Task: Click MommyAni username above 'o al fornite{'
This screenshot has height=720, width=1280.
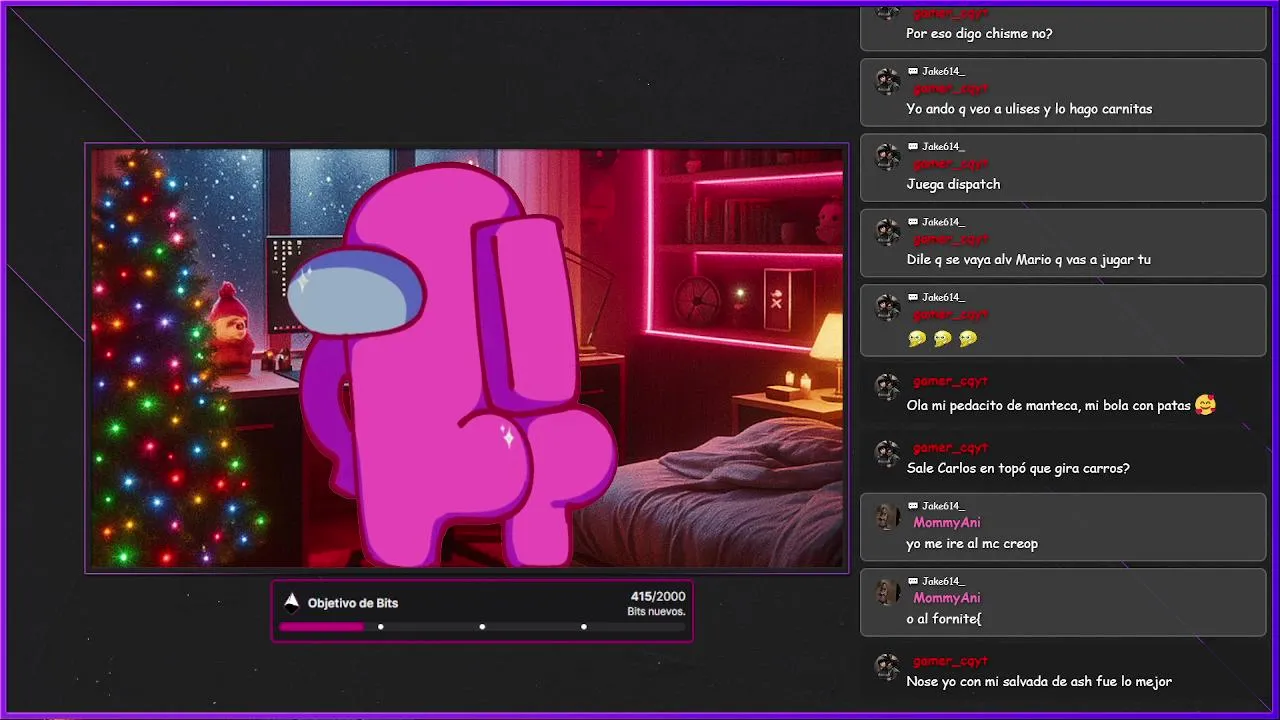Action: 947,598
